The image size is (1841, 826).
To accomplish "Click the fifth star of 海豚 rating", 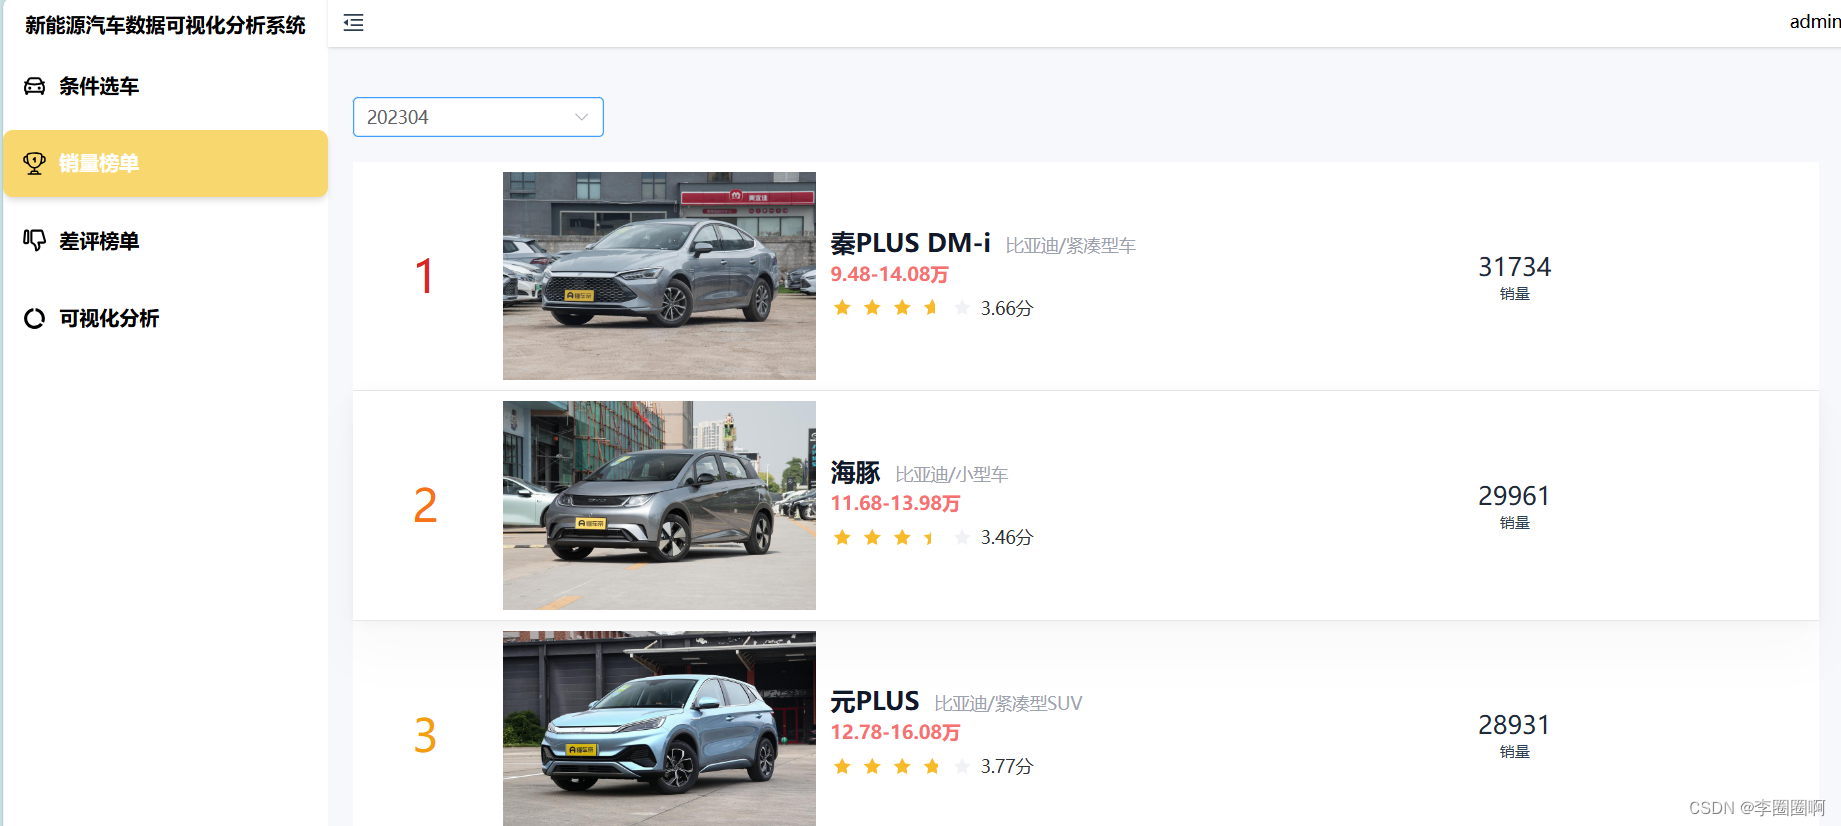I will click(962, 538).
